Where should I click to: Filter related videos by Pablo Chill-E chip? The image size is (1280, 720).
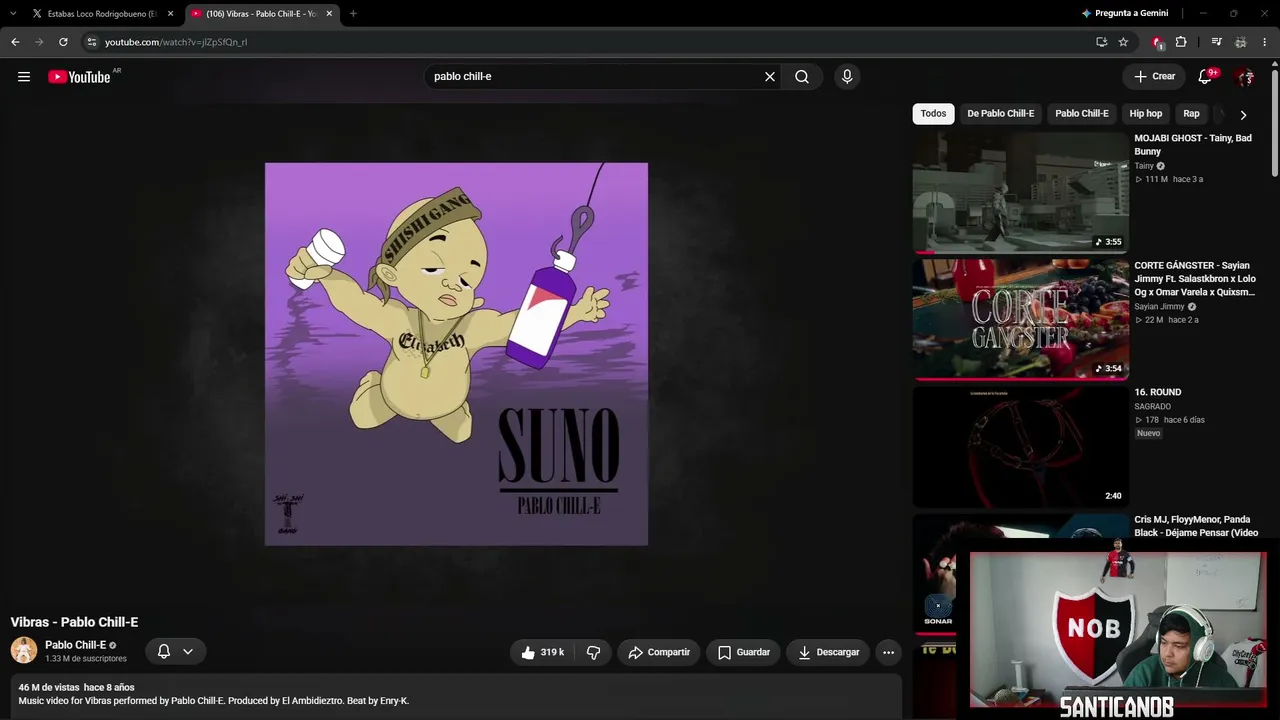click(1082, 114)
